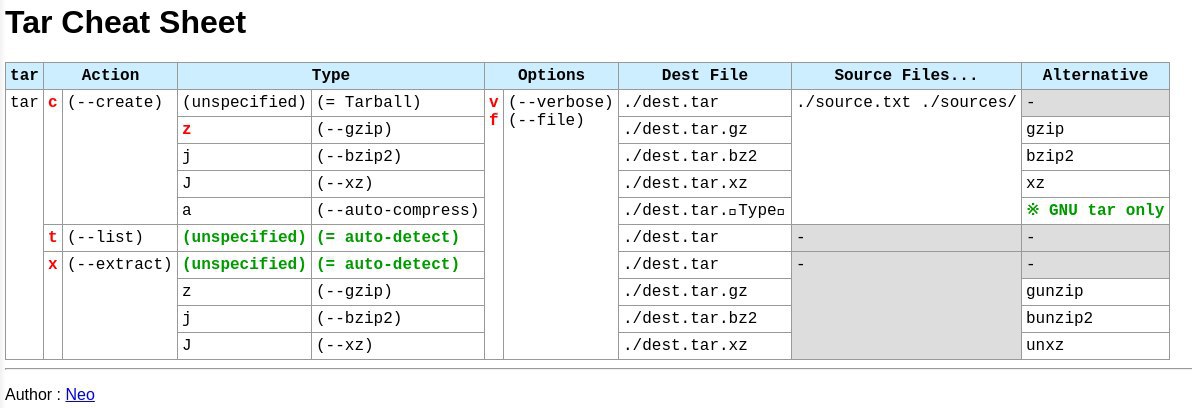Click the 'Alternative' column header
This screenshot has height=408, width=1192.
point(1095,75)
